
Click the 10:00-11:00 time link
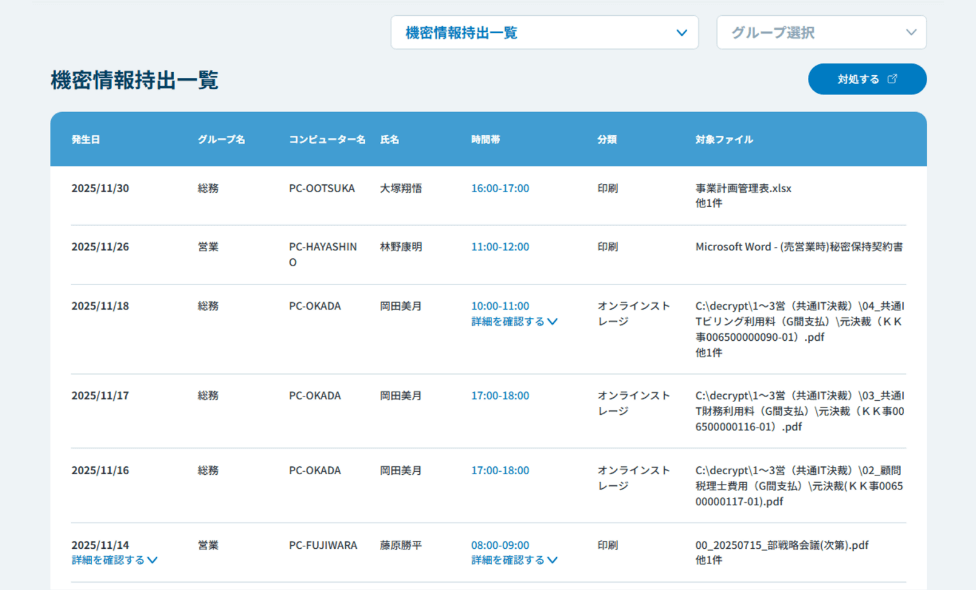coord(500,305)
